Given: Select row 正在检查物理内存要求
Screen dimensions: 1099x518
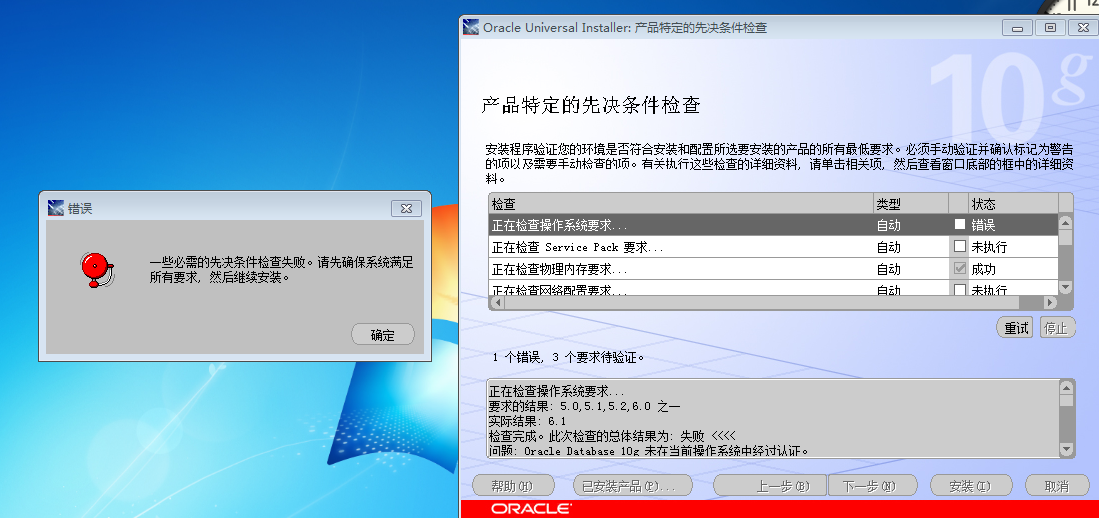Looking at the screenshot, I should 772,268.
